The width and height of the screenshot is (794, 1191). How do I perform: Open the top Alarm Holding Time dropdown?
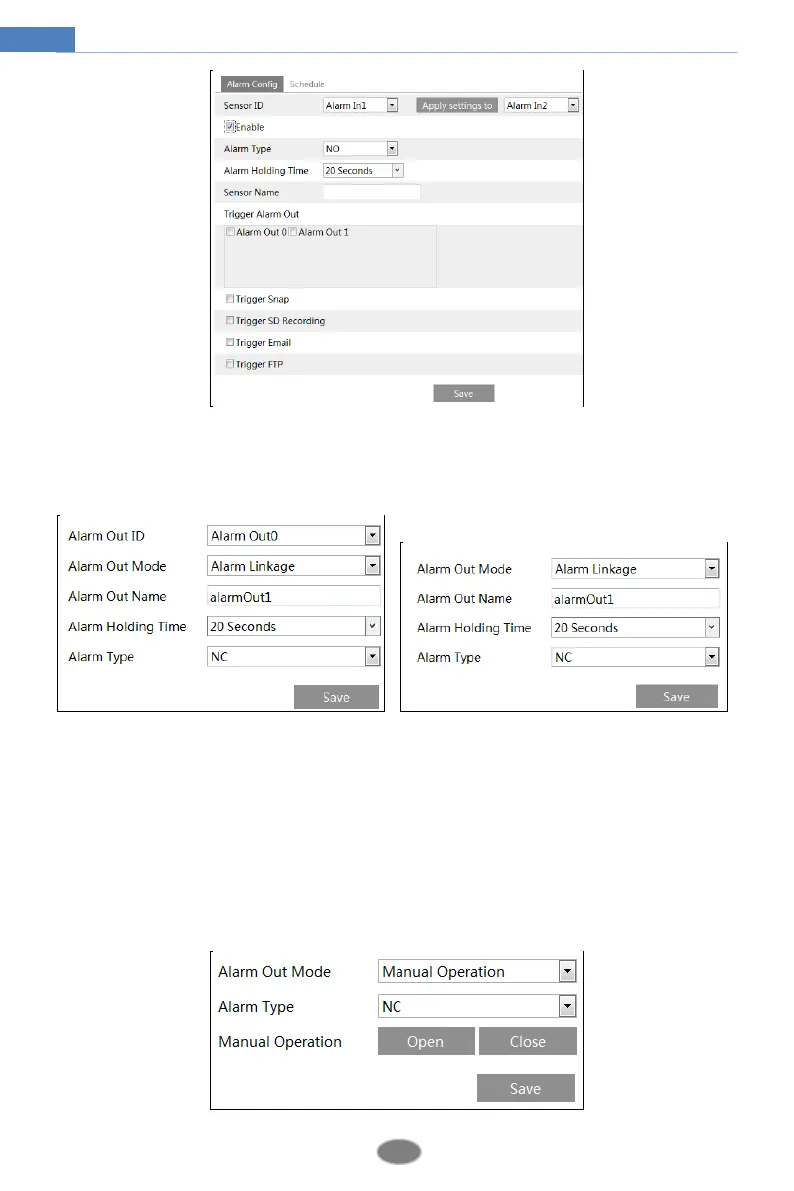[x=362, y=171]
